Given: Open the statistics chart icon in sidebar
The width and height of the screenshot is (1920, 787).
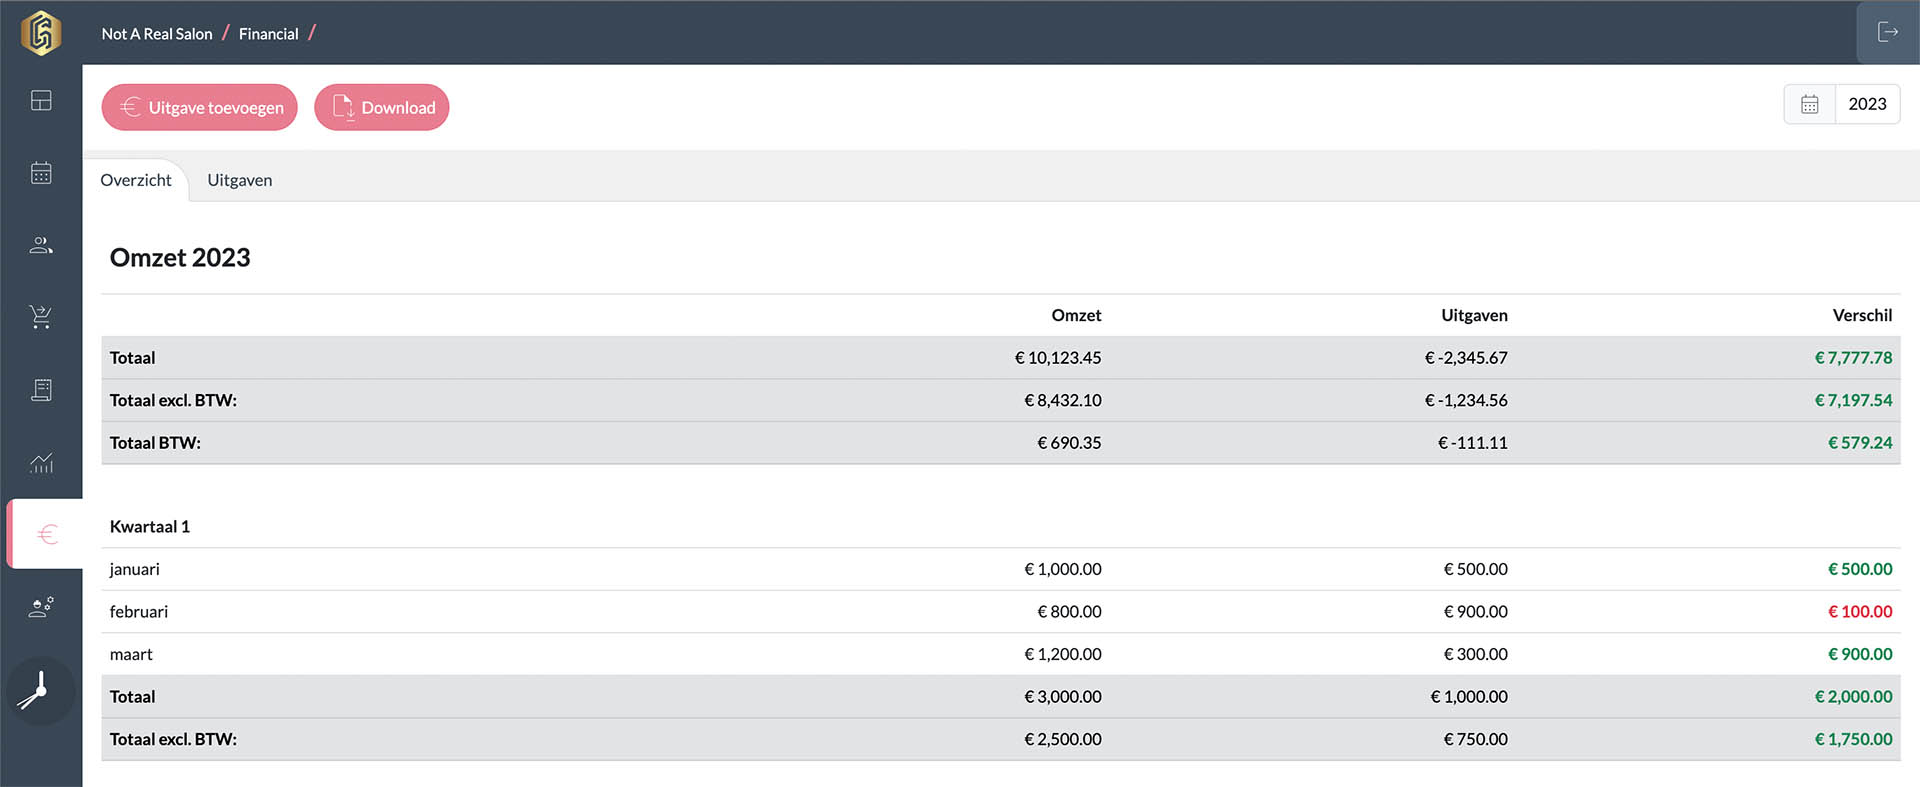Looking at the screenshot, I should (41, 462).
